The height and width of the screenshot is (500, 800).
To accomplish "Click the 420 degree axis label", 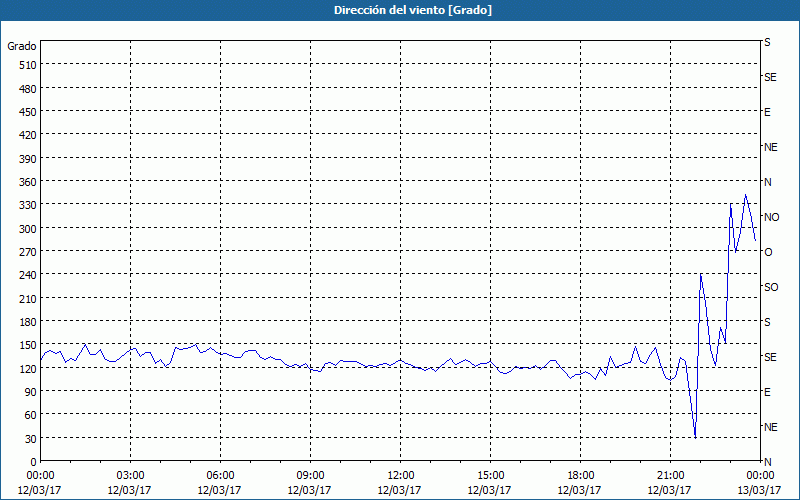I will [x=28, y=135].
